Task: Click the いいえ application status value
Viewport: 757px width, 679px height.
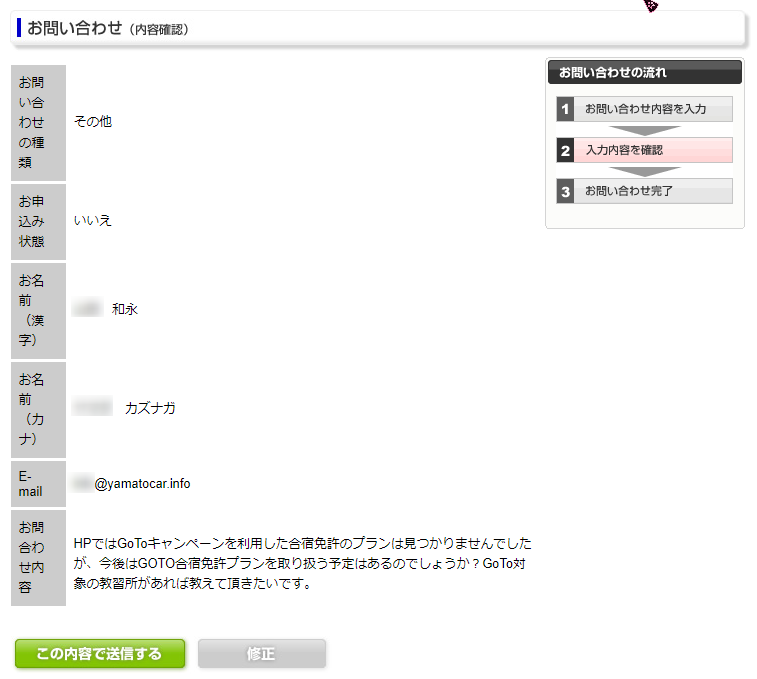Action: (x=93, y=220)
